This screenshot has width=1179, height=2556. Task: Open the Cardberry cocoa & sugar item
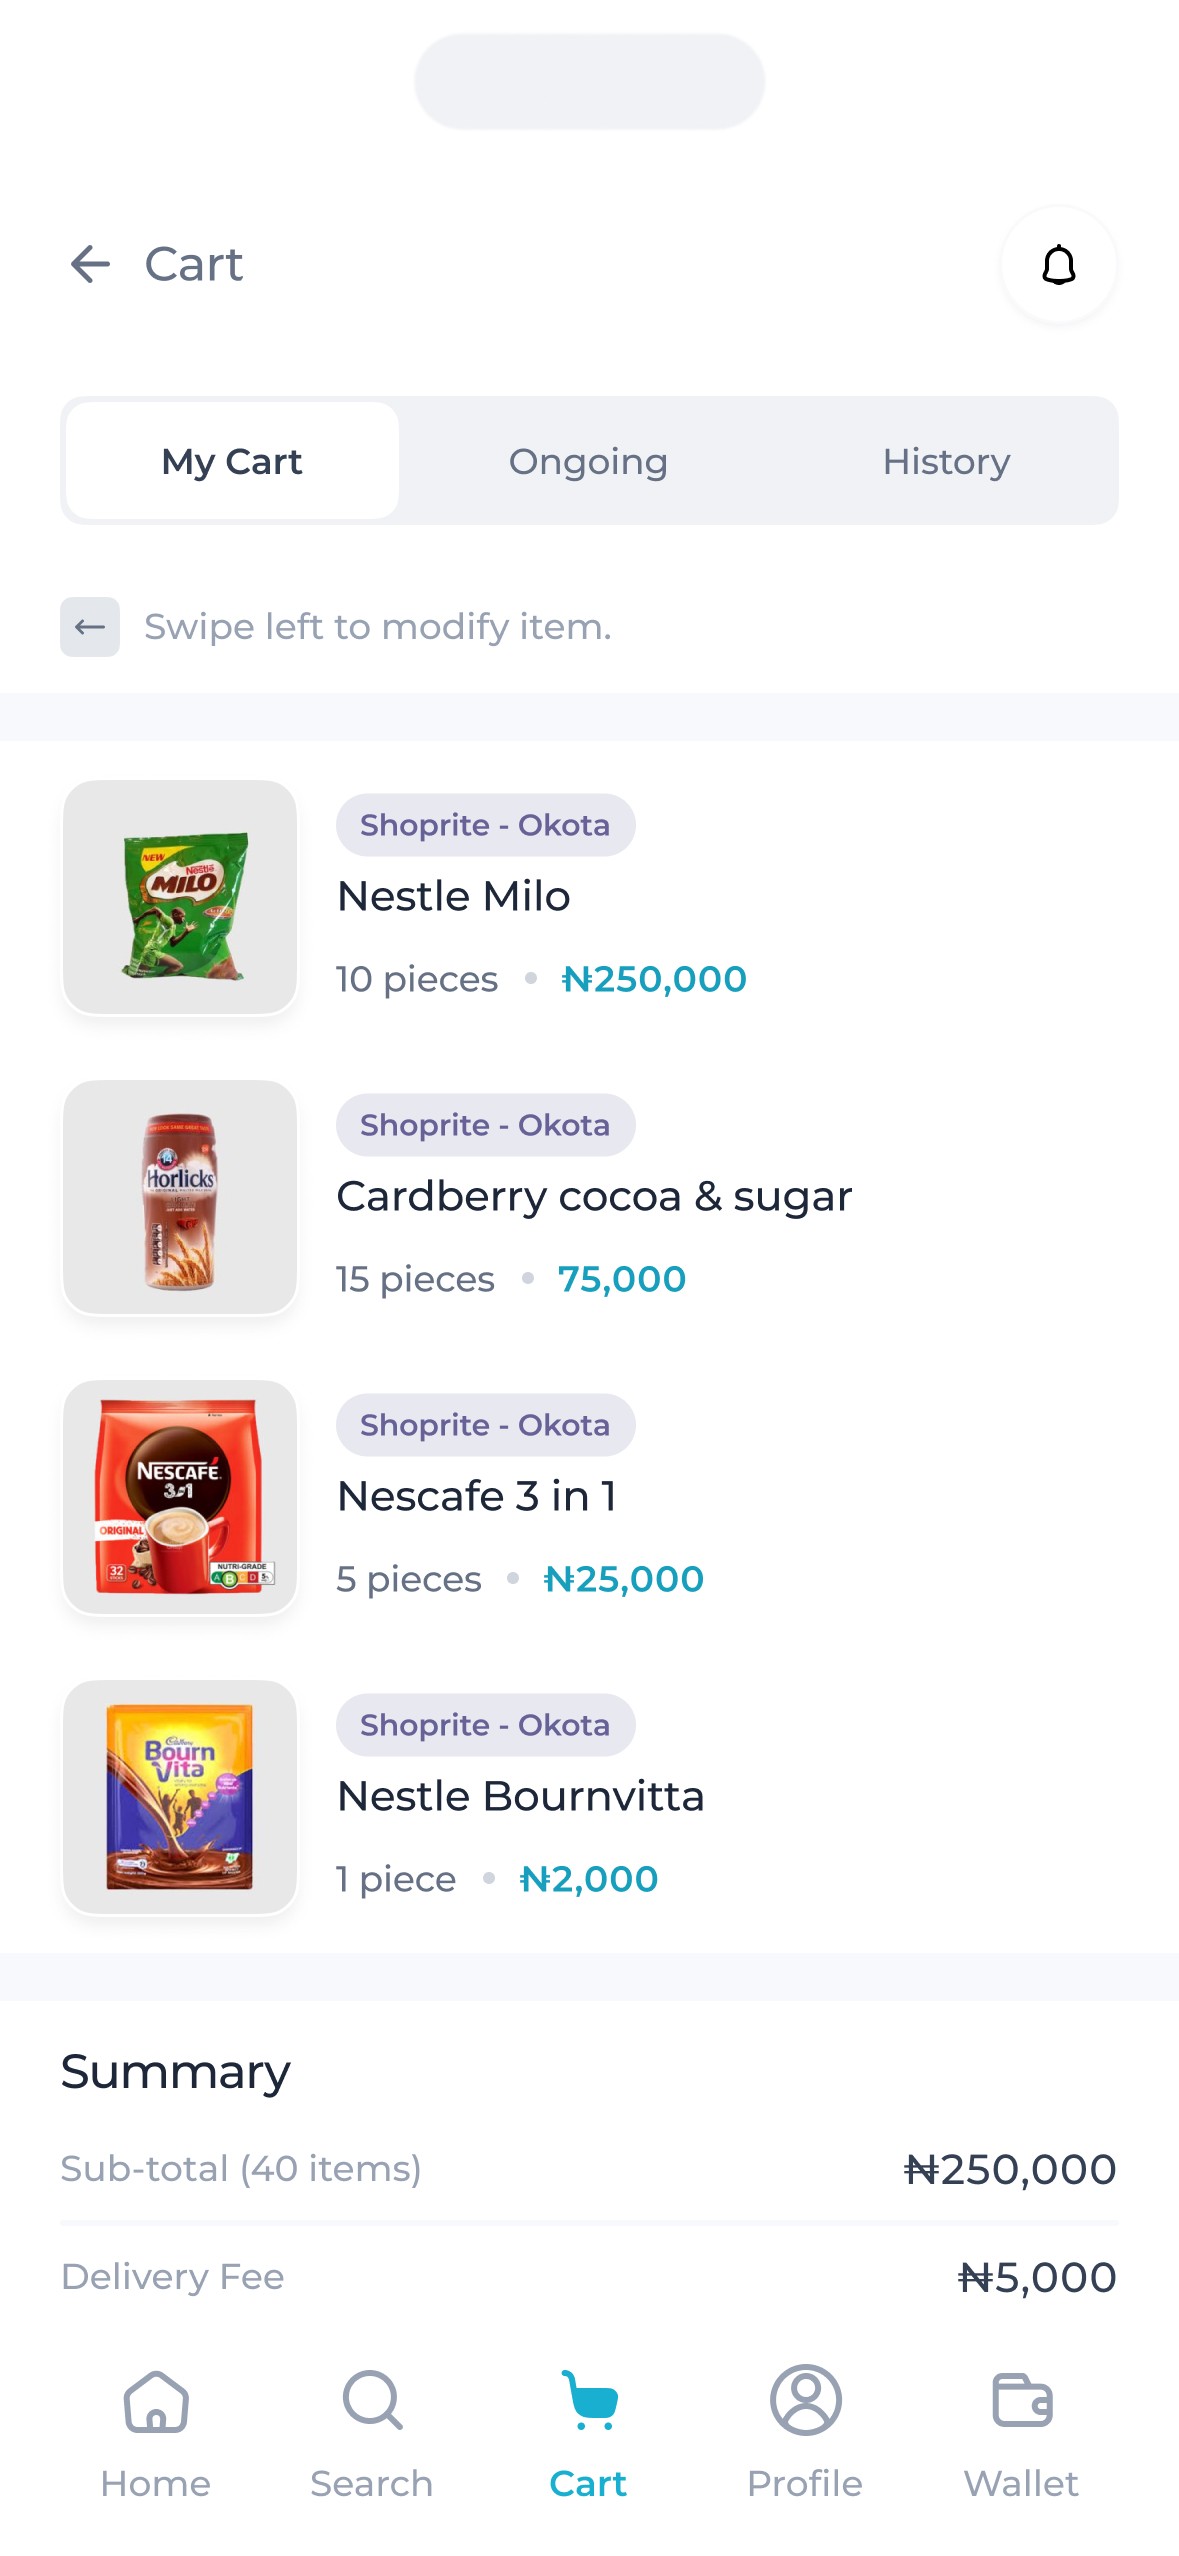point(594,1196)
